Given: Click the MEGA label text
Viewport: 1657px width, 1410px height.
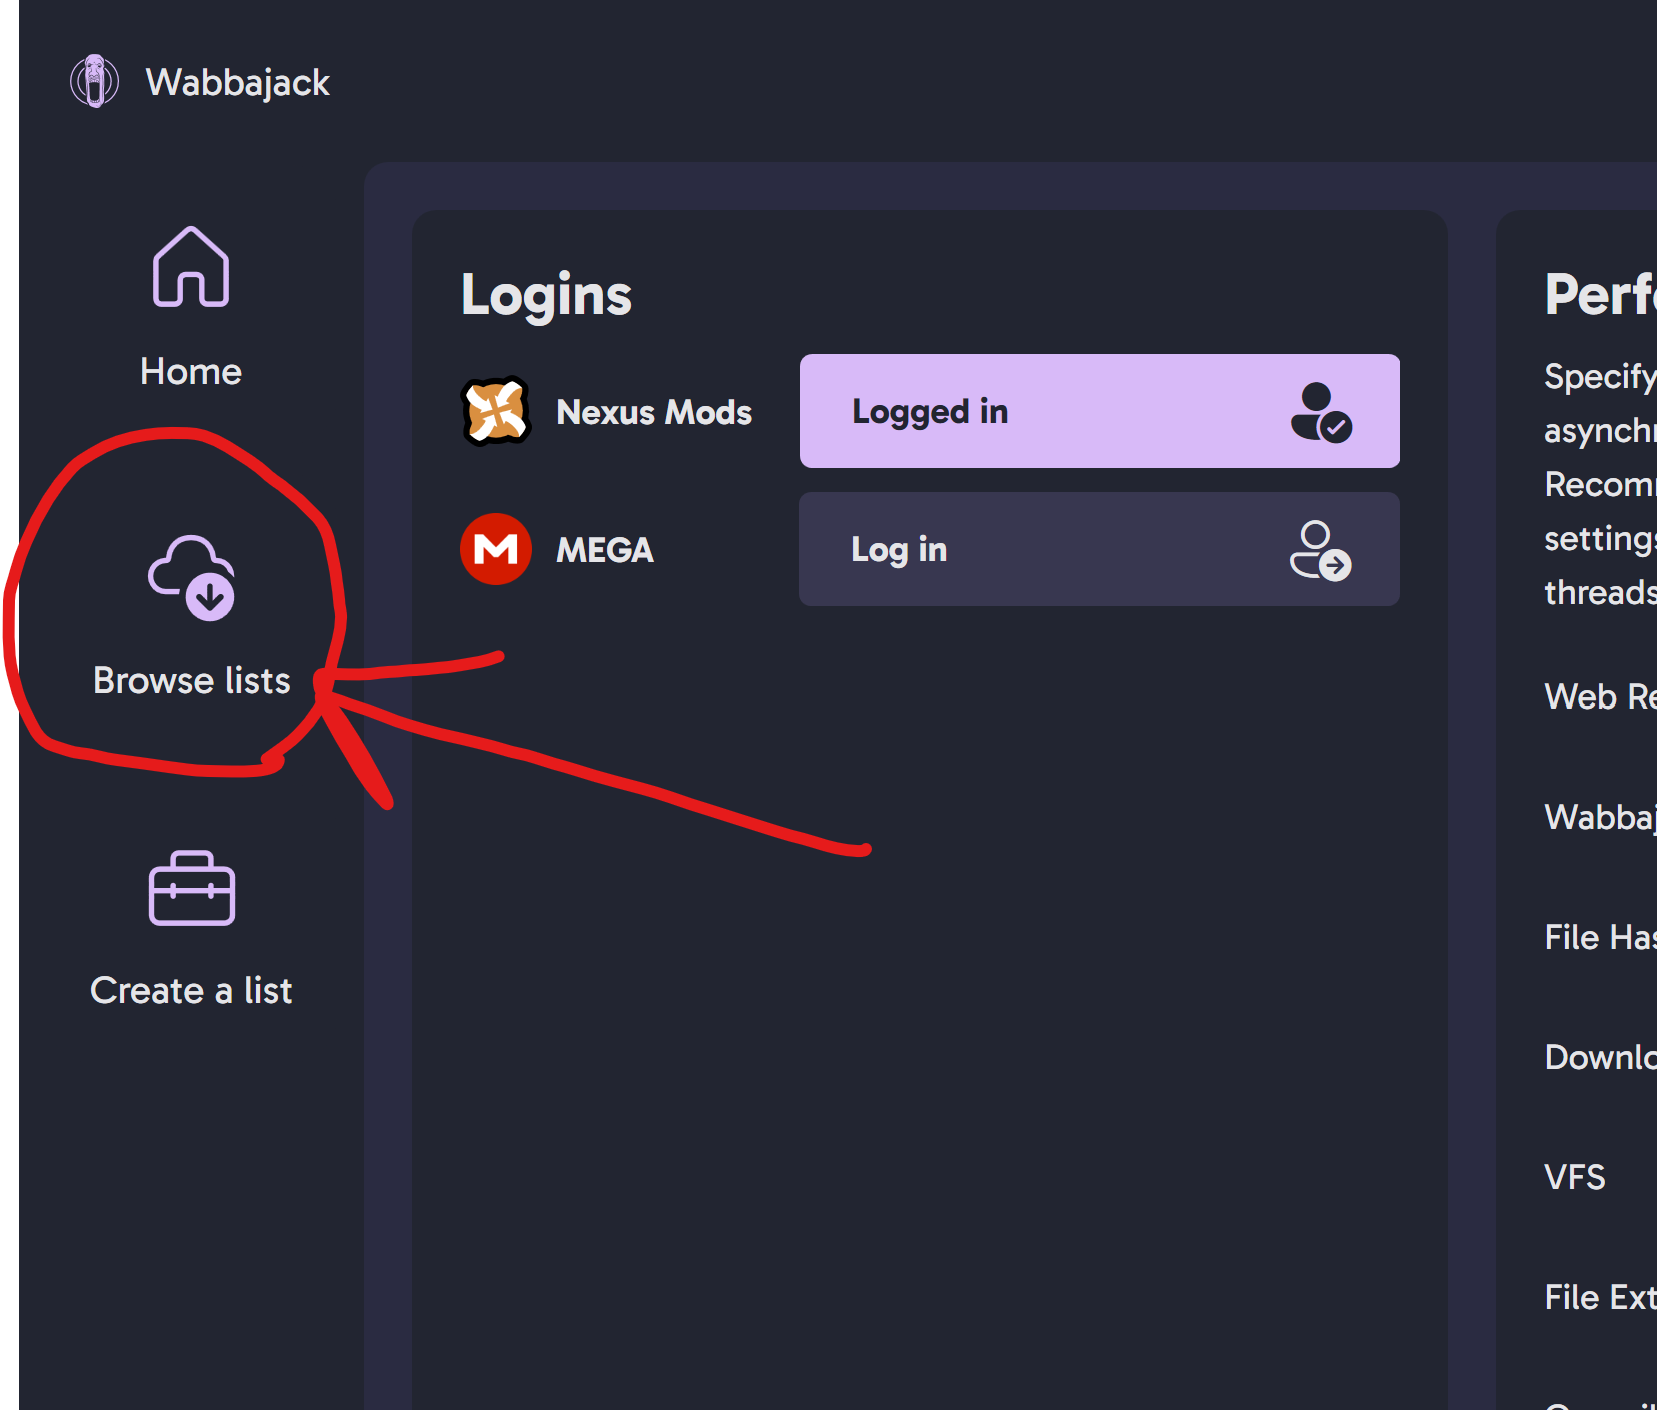Looking at the screenshot, I should point(605,550).
